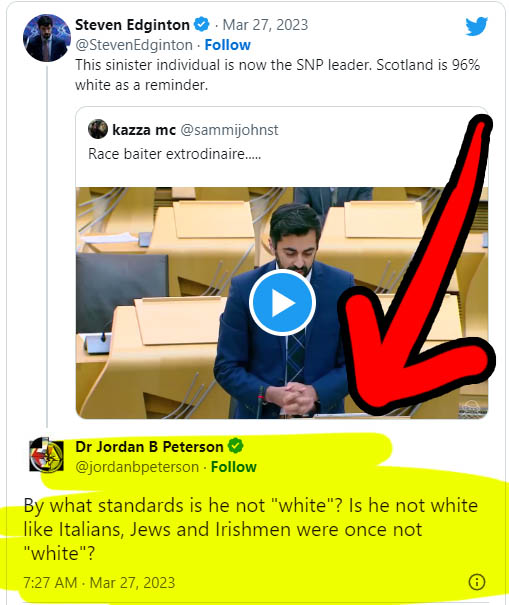This screenshot has width=509, height=605.
Task: Click Steven Edginton's blue verified badge
Action: 201,25
